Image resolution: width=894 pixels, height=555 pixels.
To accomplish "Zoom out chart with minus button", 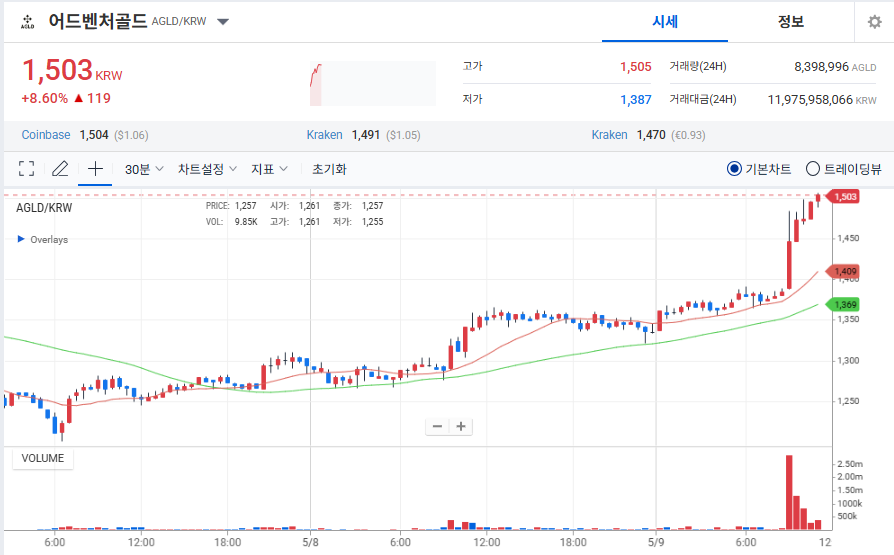I will (x=437, y=426).
